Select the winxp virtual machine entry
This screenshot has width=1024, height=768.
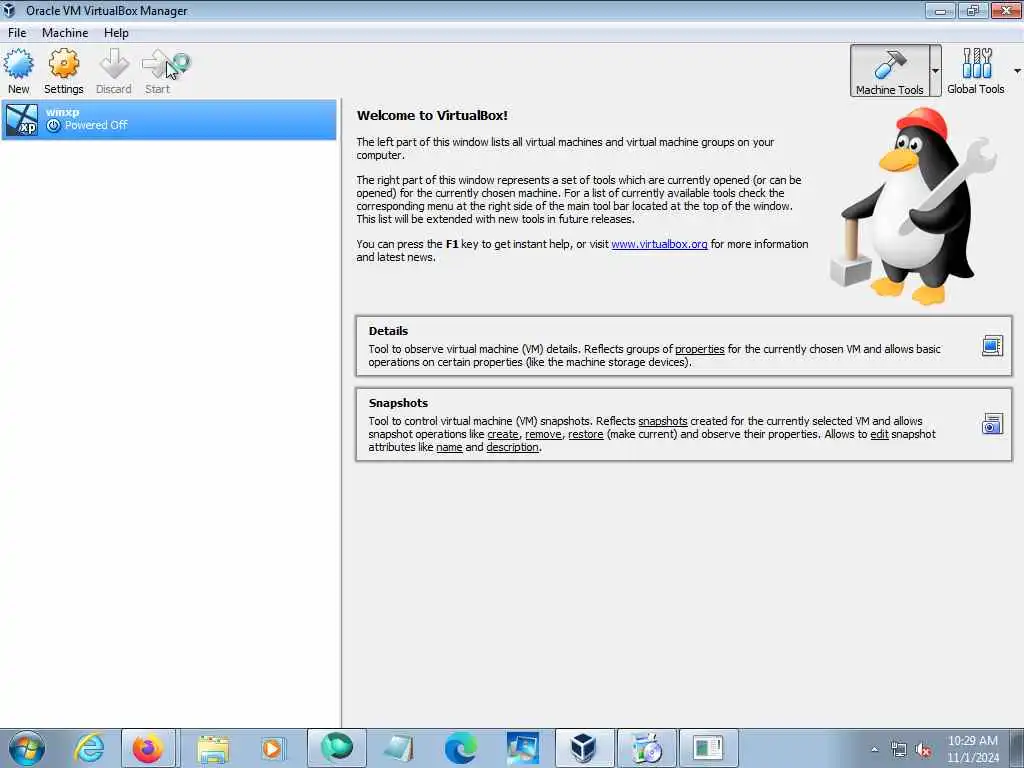coord(168,120)
